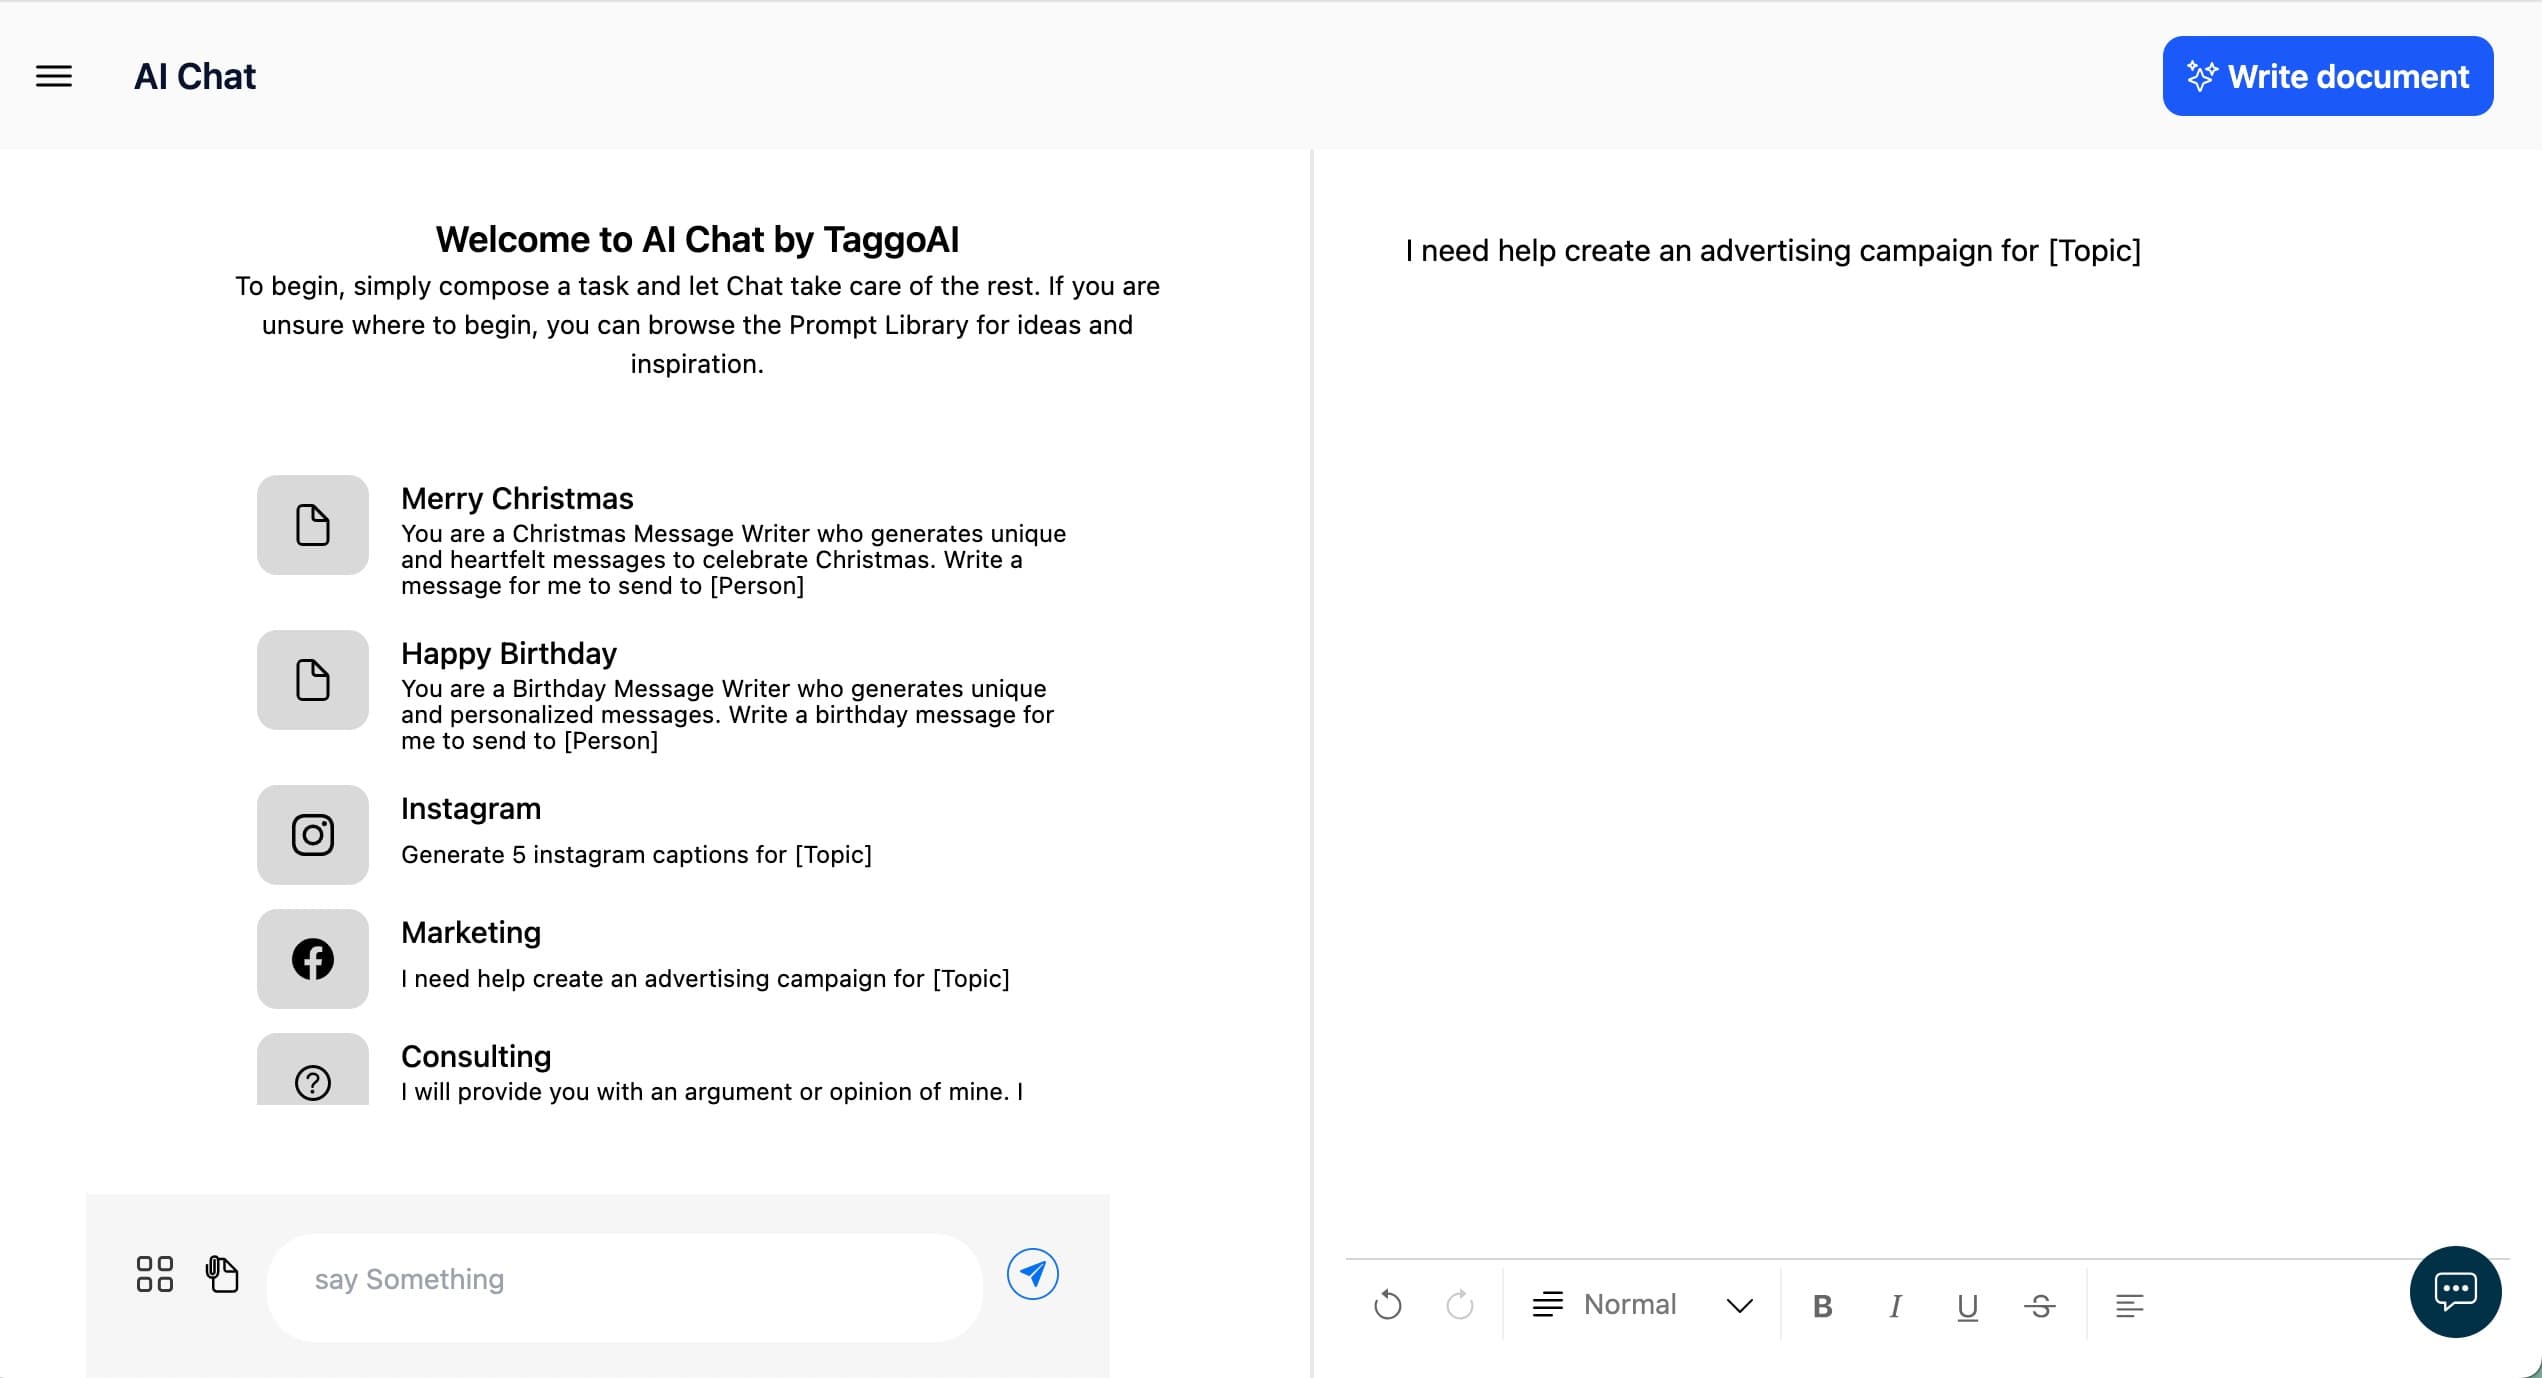2542x1378 pixels.
Task: Open text alignment options
Action: pyautogui.click(x=2129, y=1306)
